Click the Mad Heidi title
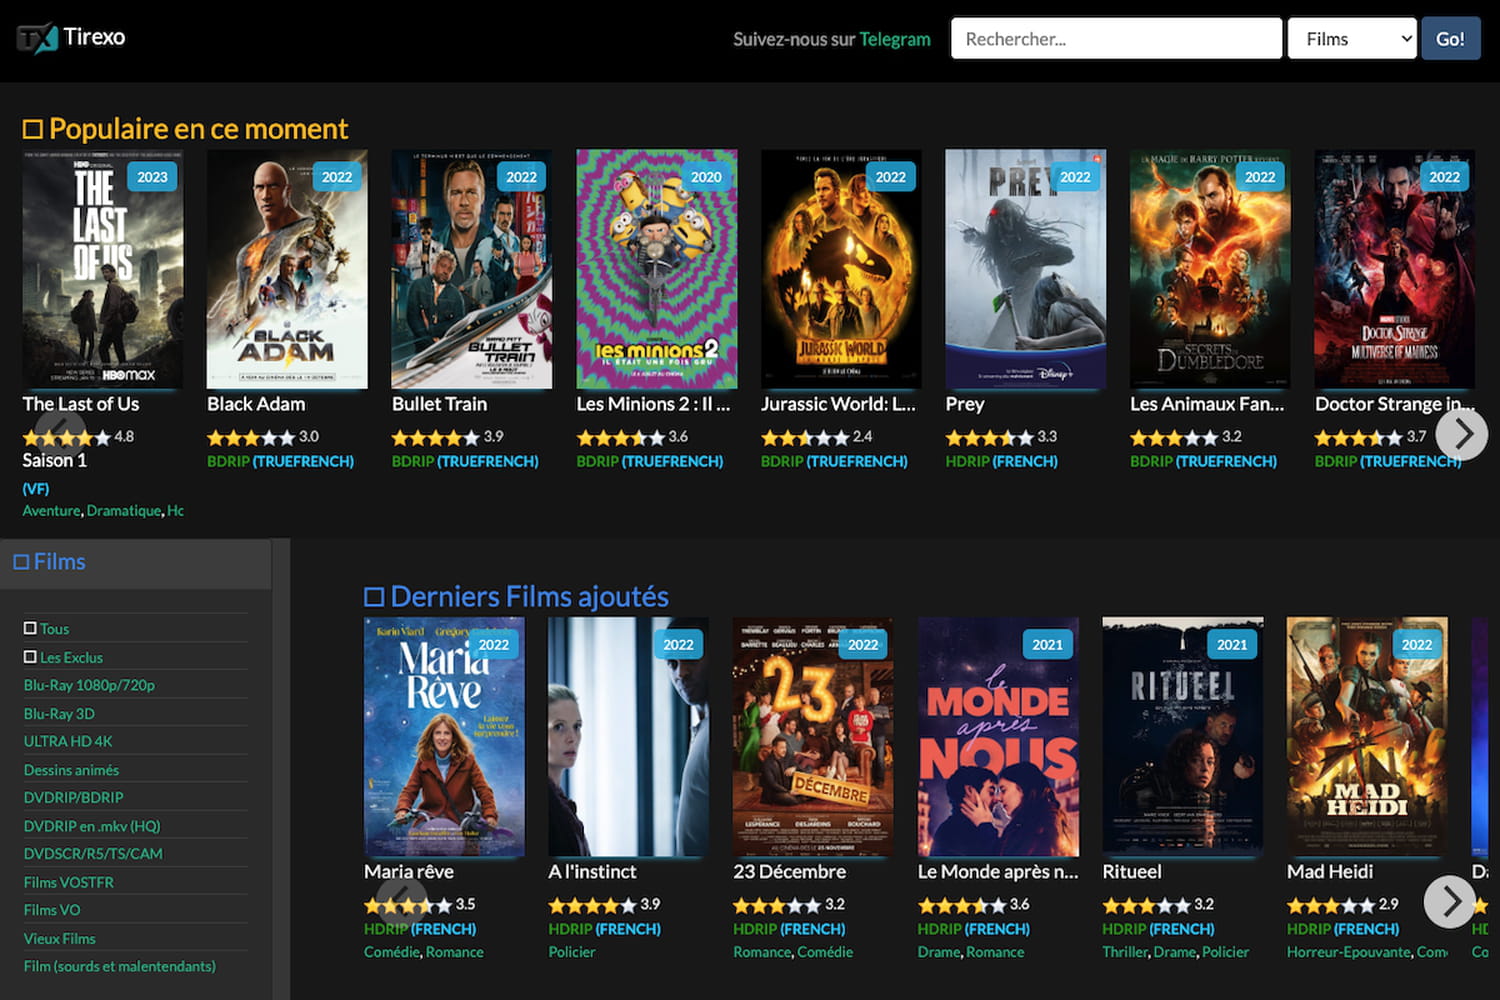Viewport: 1500px width, 1000px height. [x=1330, y=872]
